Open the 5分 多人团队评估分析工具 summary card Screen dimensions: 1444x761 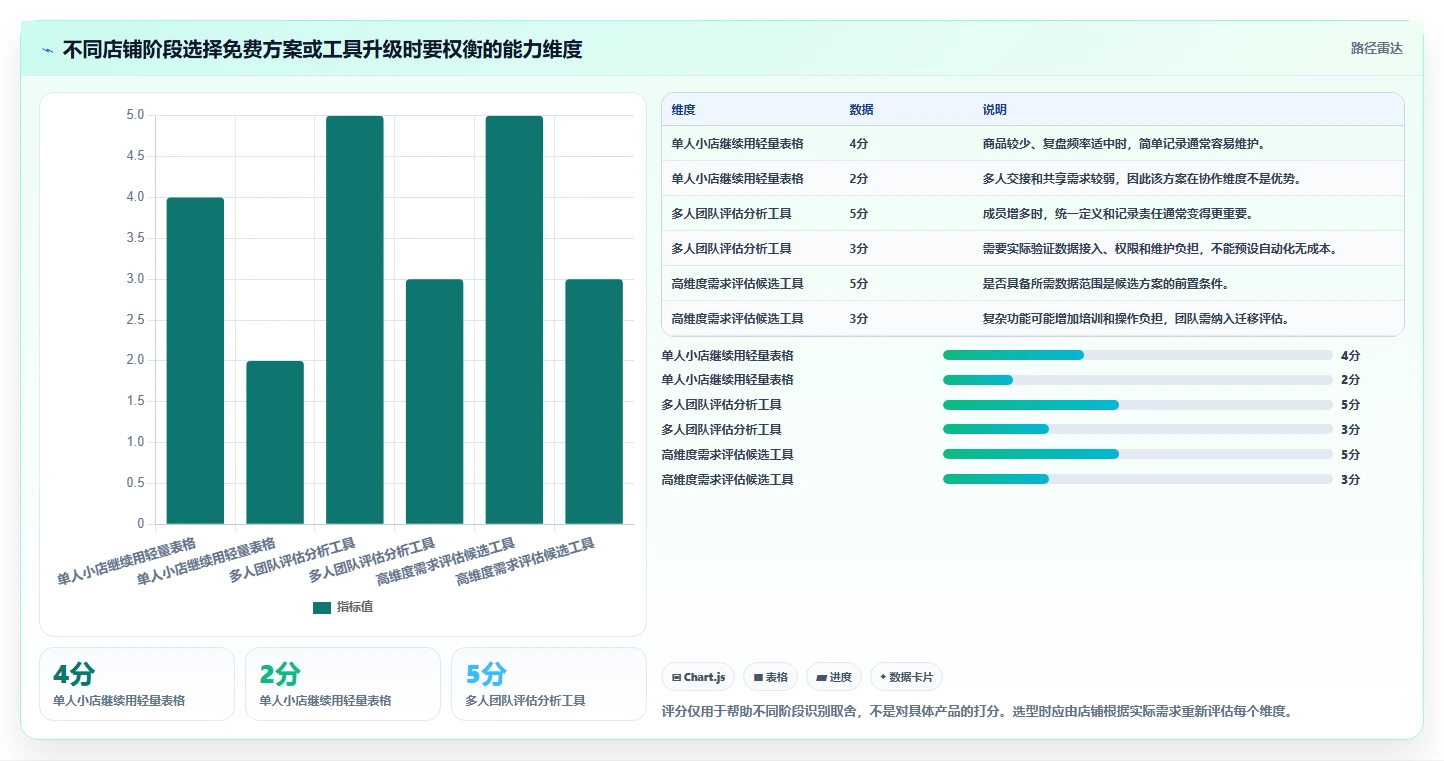(549, 684)
